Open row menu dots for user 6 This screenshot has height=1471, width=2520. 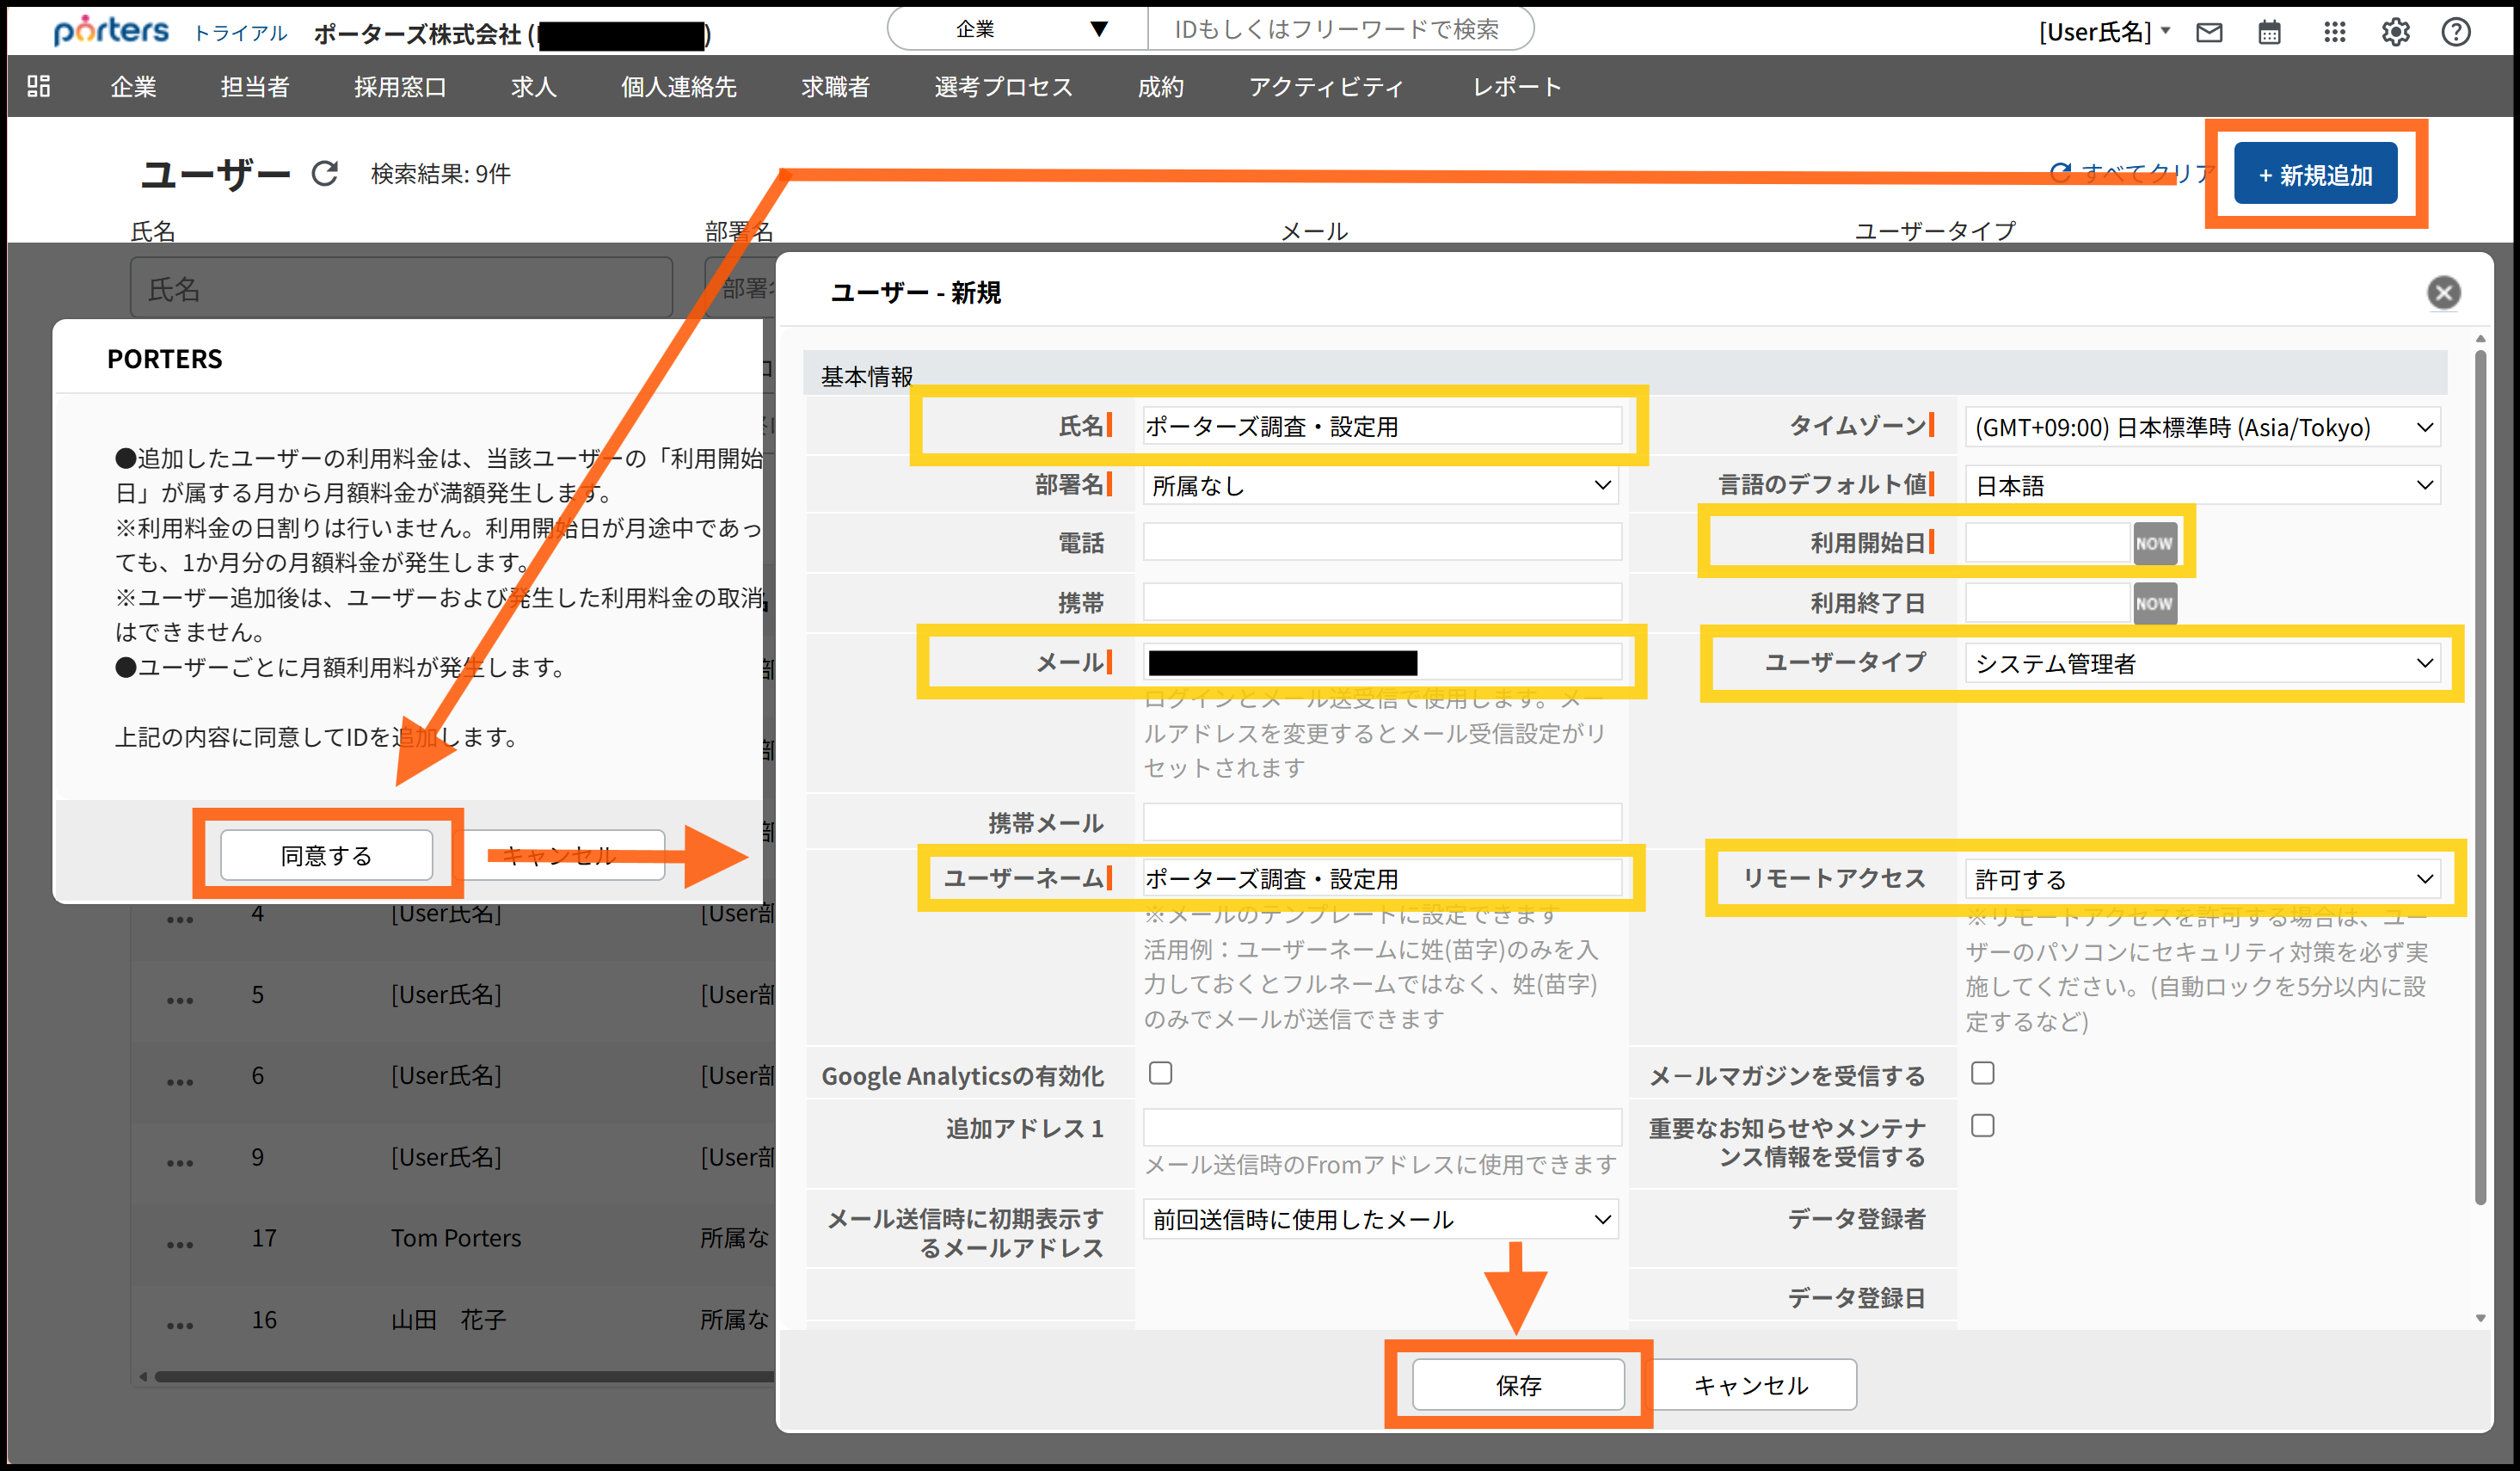point(180,1082)
